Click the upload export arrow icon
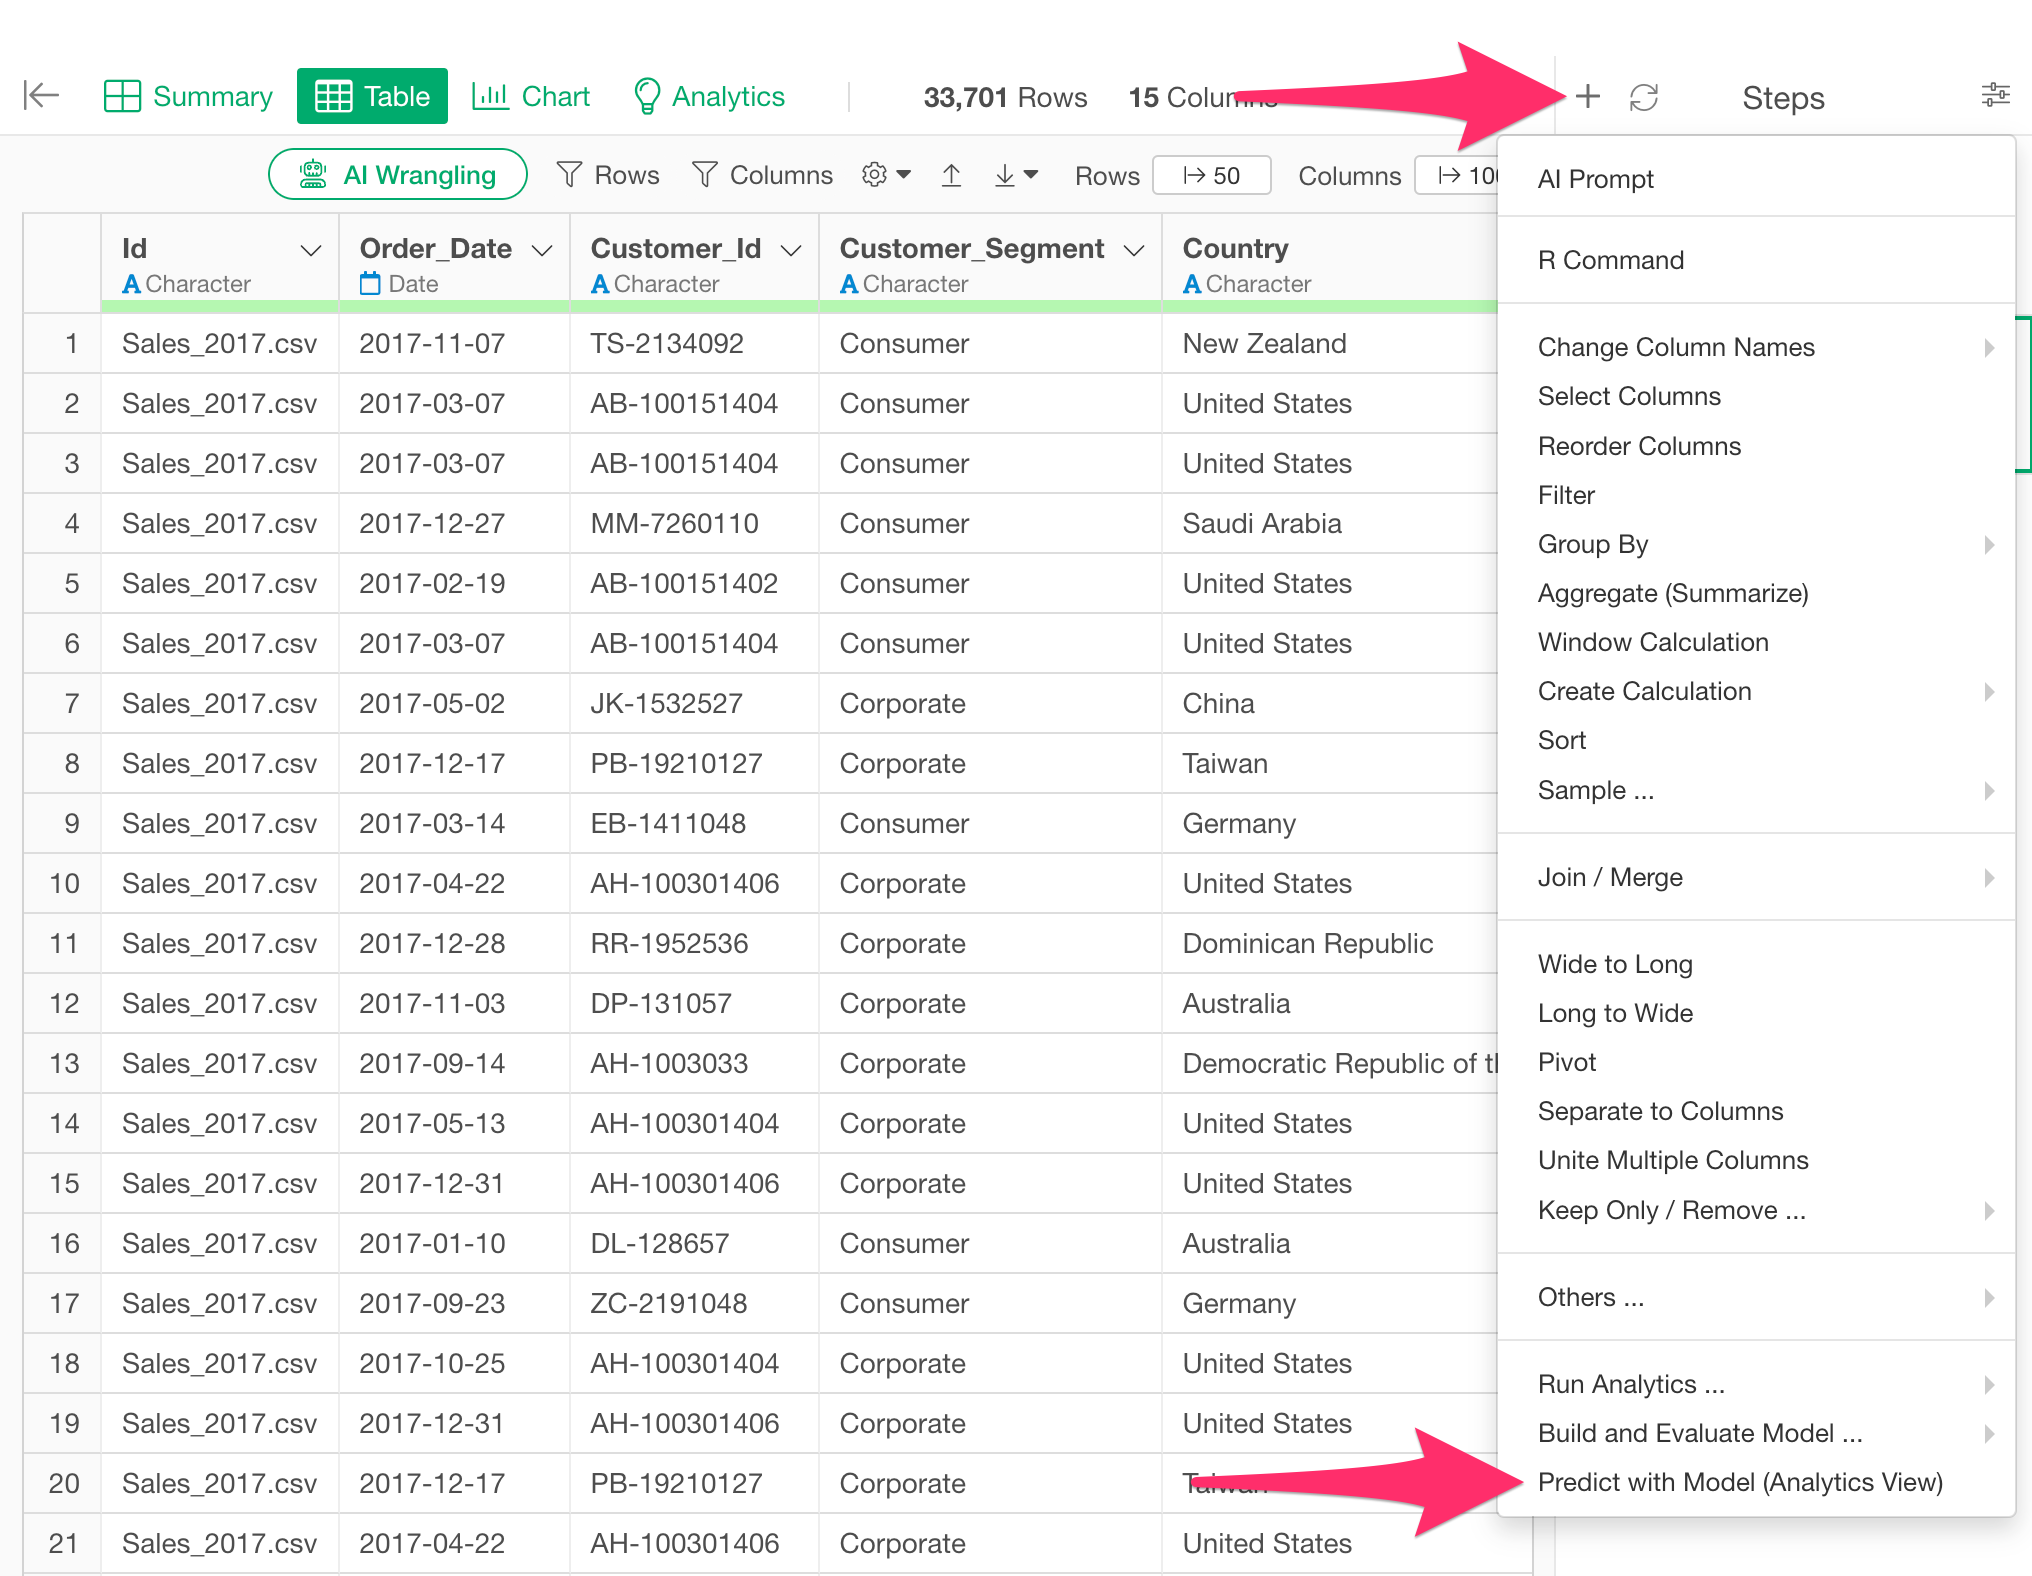2032x1576 pixels. pyautogui.click(x=951, y=175)
